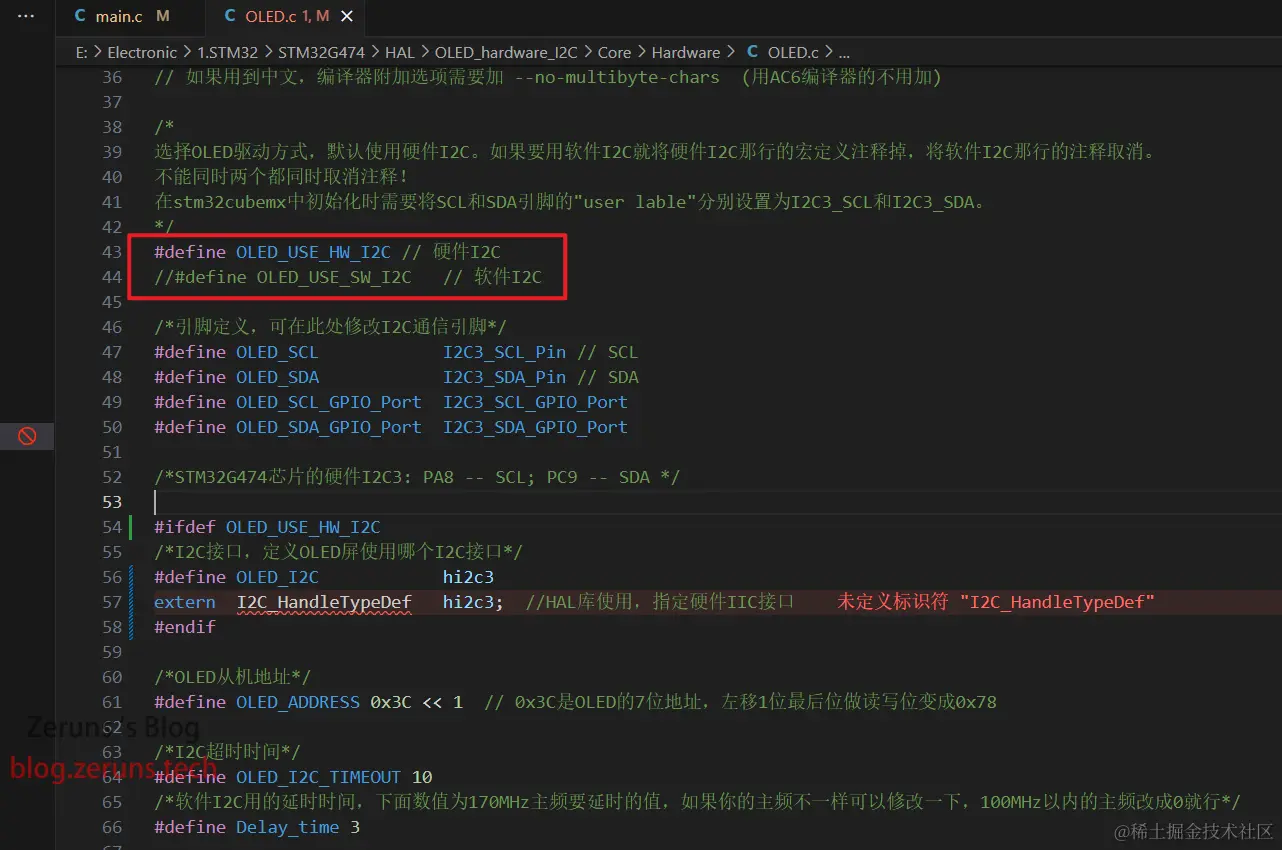Screen dimensions: 1282x850
Task: Click I2C3_SDA_Pin on line 48
Action: [x=504, y=377]
